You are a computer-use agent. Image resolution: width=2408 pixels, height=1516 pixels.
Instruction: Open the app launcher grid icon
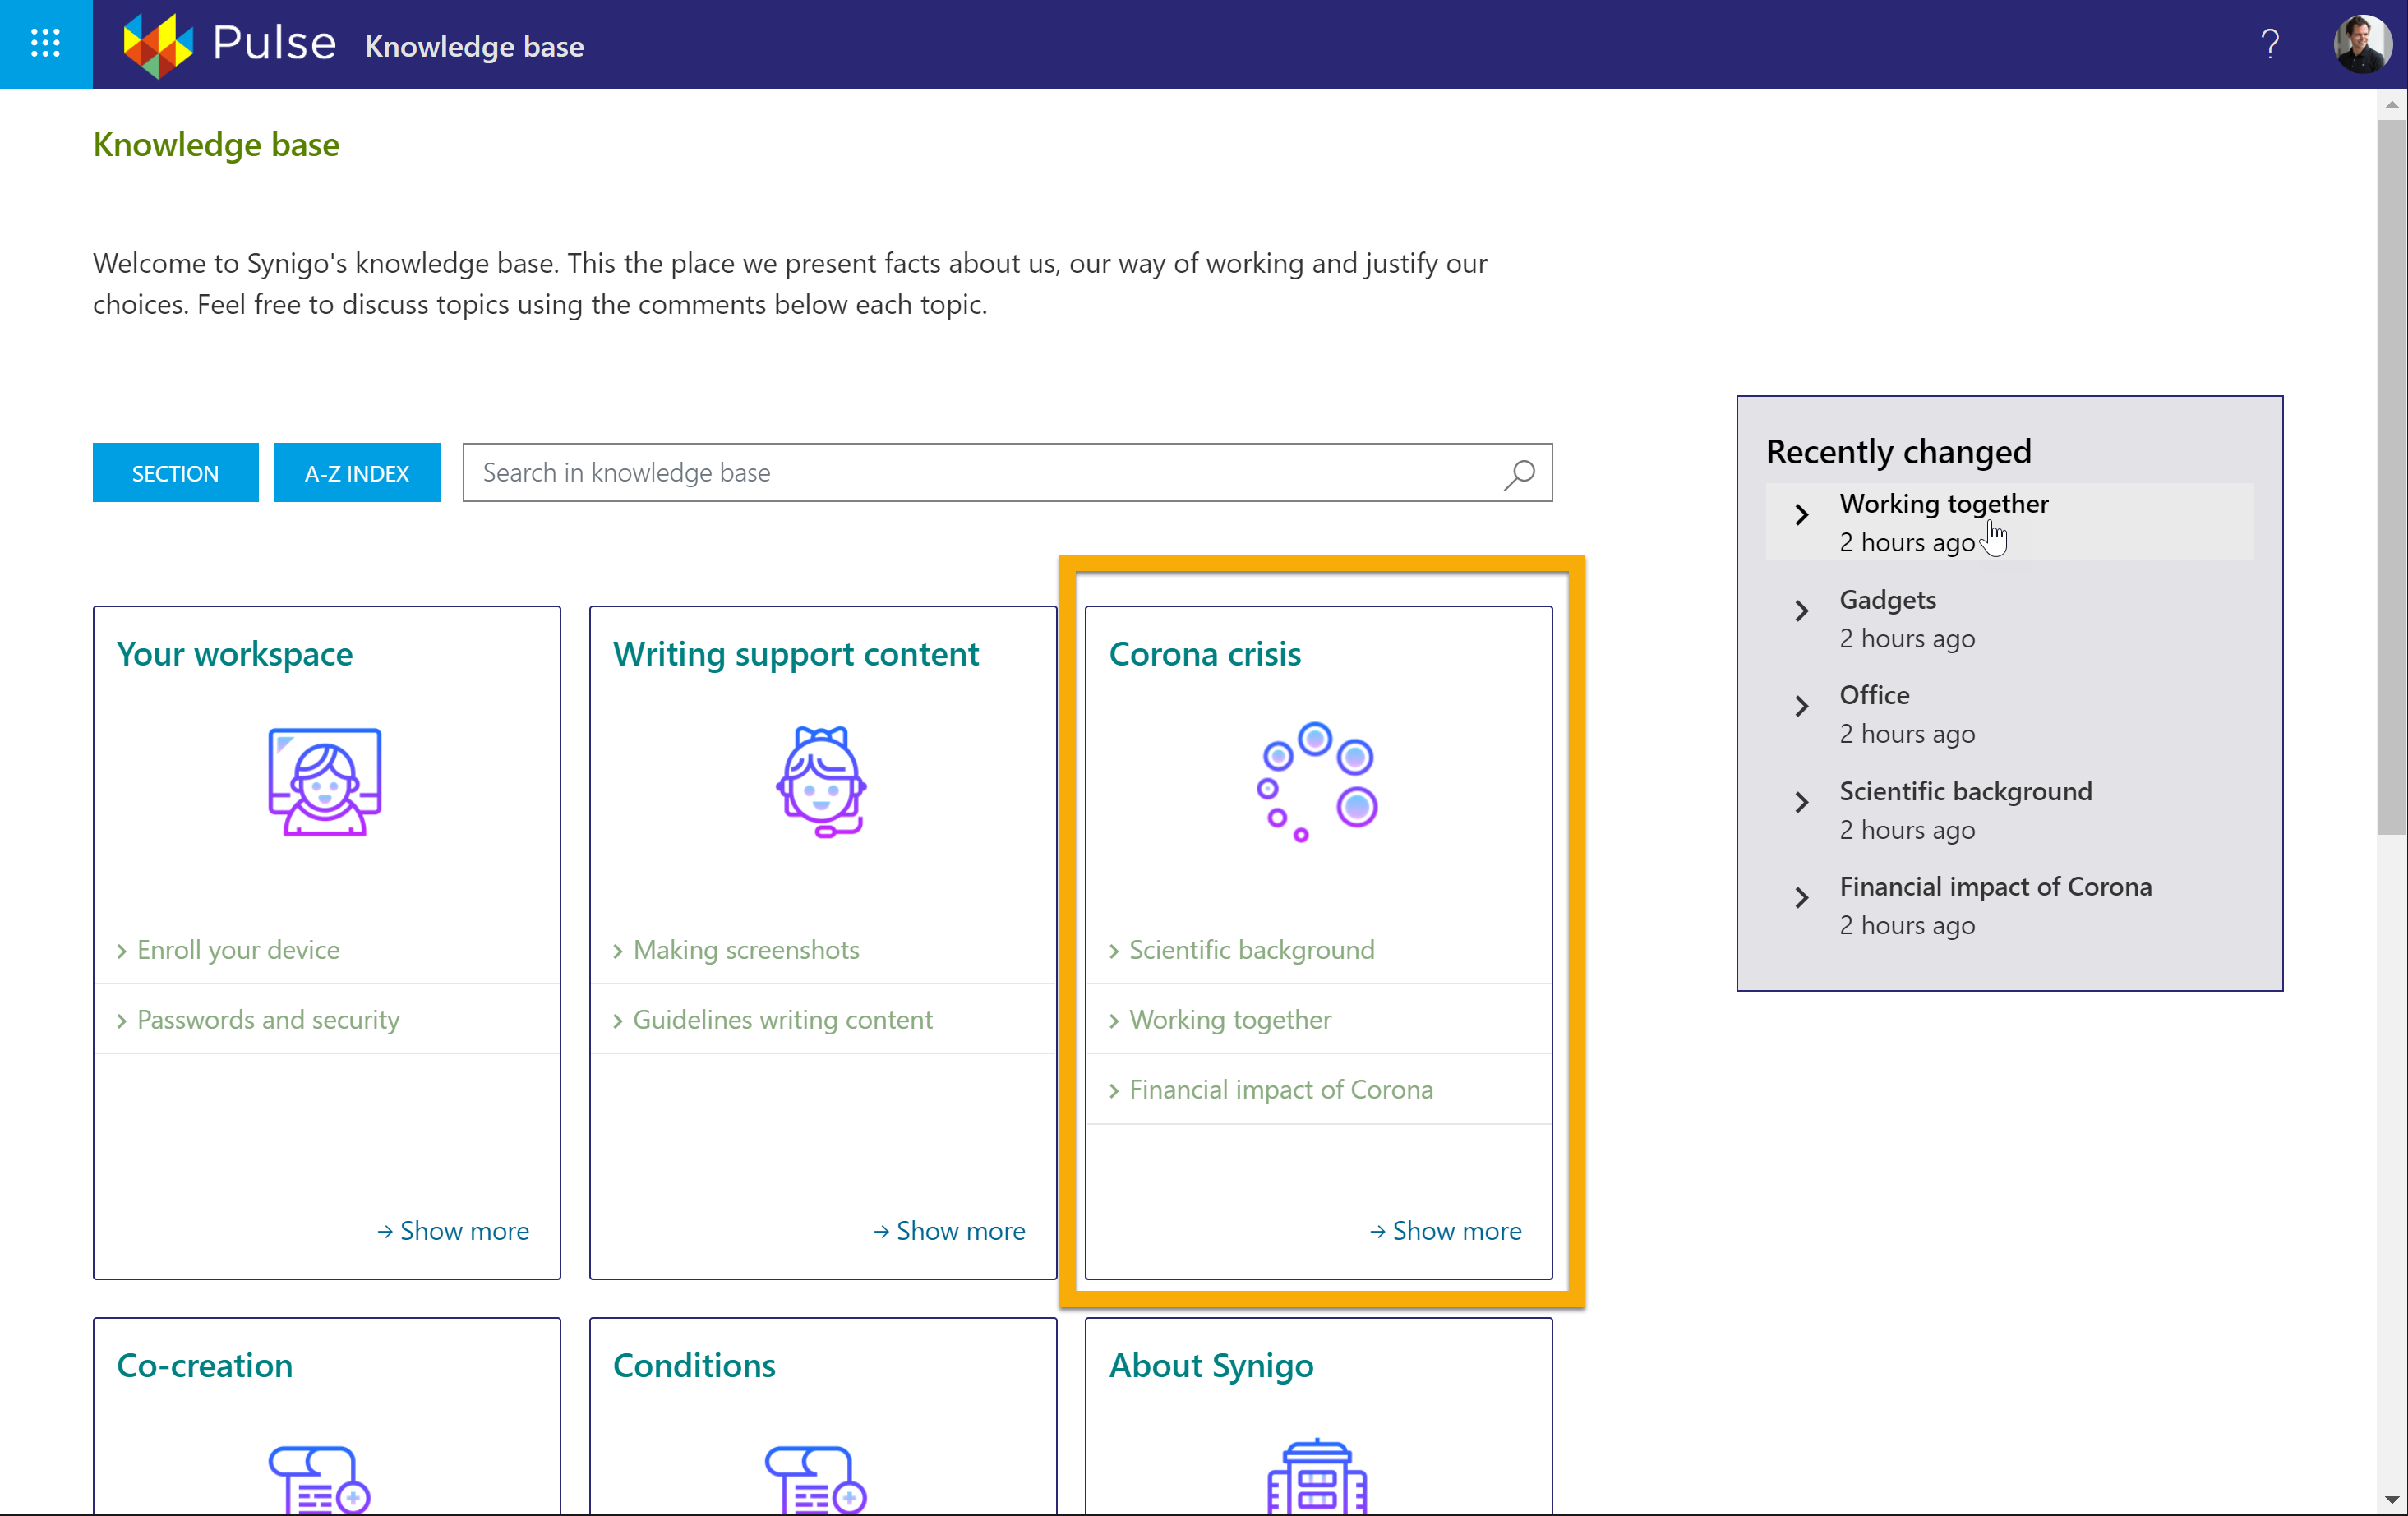pos(46,43)
